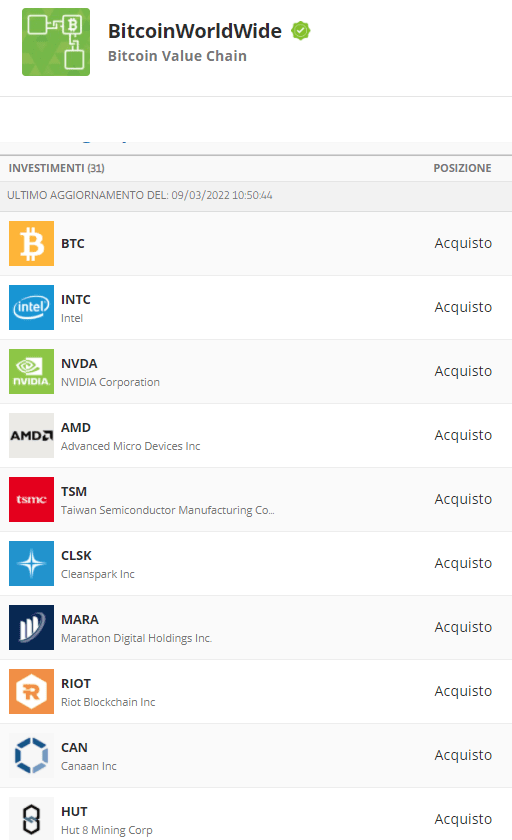The width and height of the screenshot is (512, 840).
Task: Click the MARA ticker label
Action: tap(80, 620)
